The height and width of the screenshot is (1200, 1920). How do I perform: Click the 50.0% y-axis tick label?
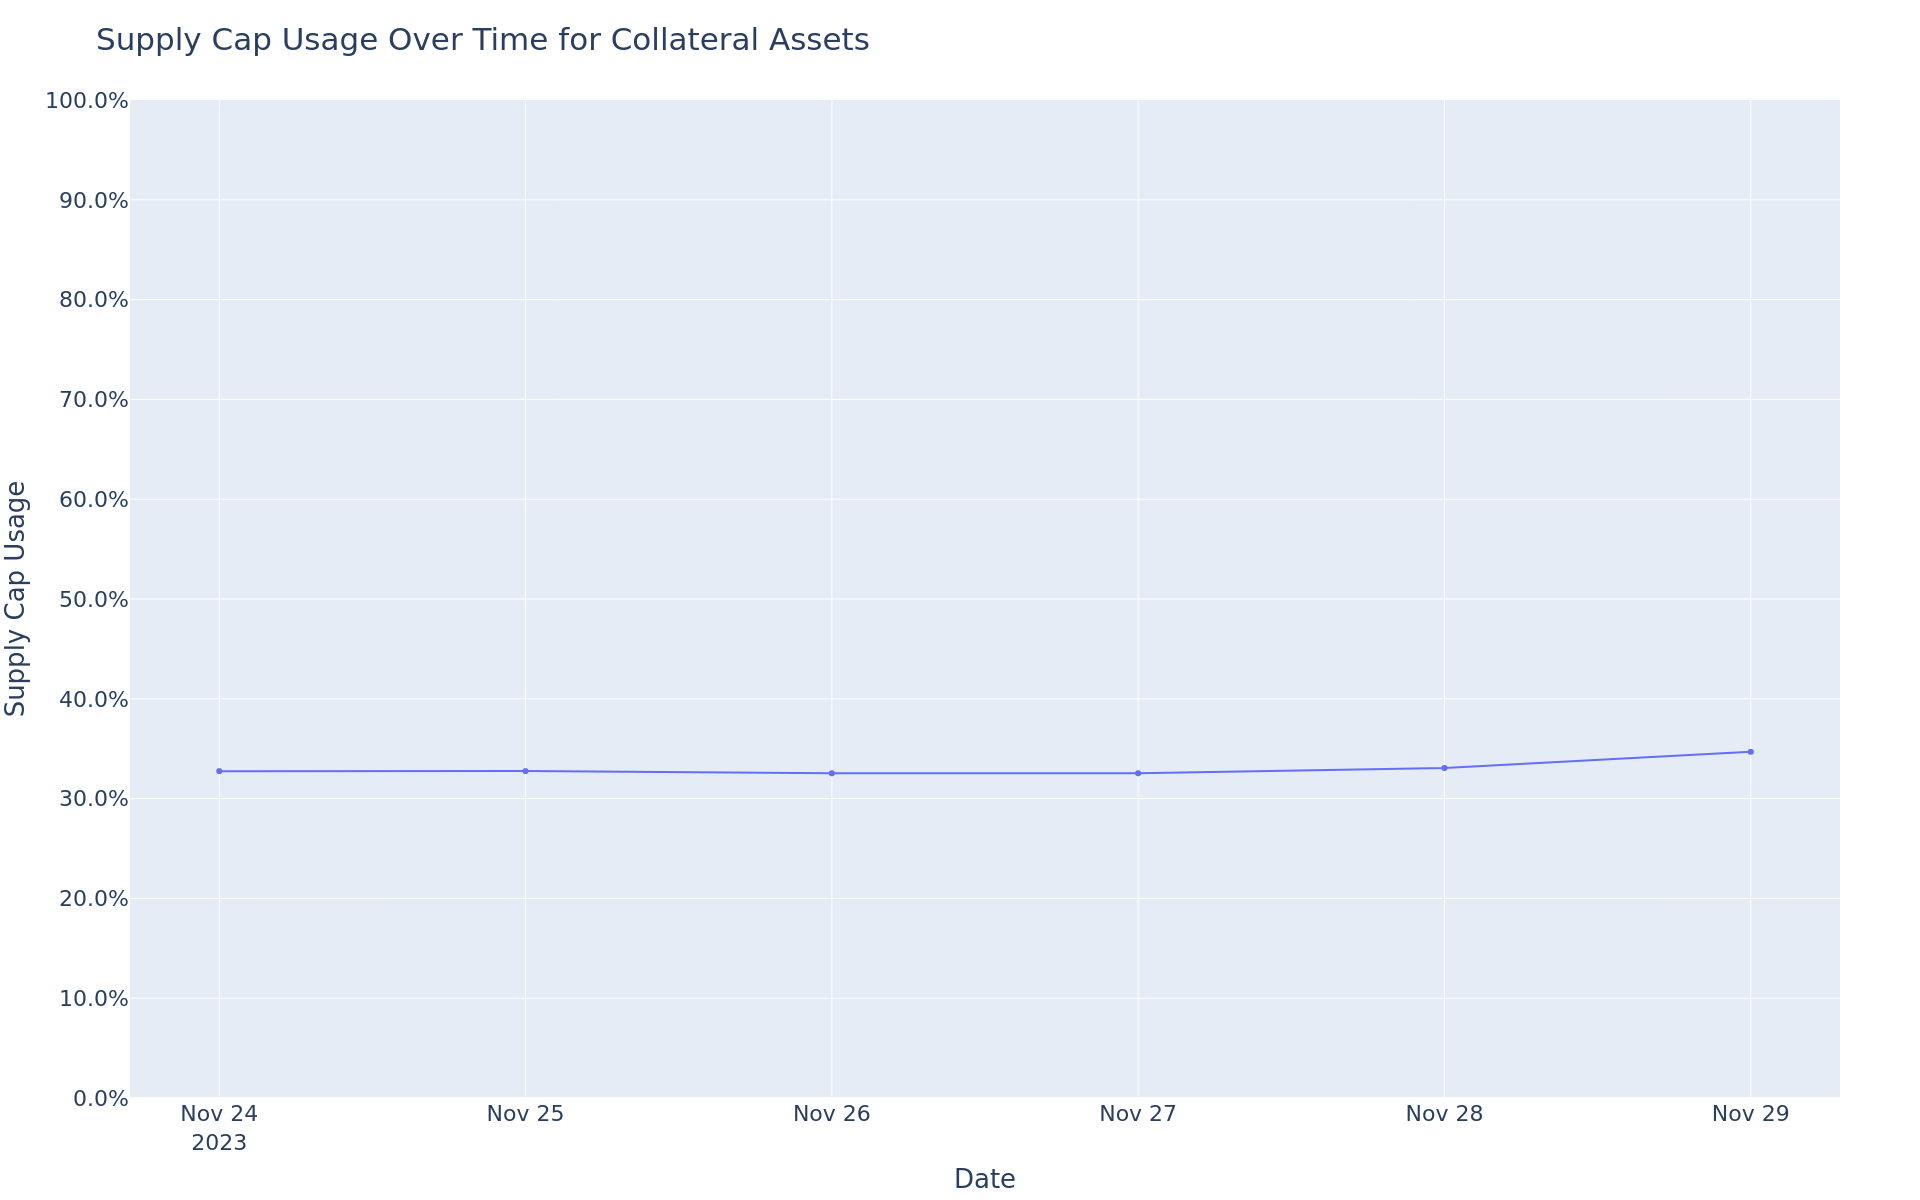pyautogui.click(x=94, y=599)
